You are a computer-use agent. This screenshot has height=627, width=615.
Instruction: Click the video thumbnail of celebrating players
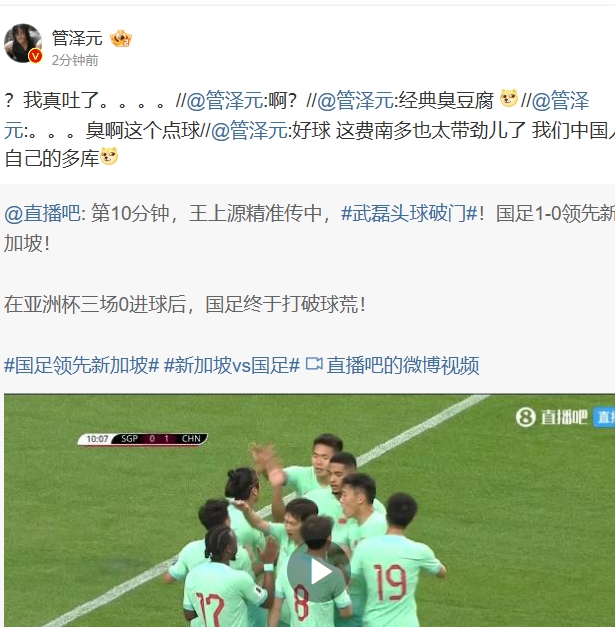point(309,510)
